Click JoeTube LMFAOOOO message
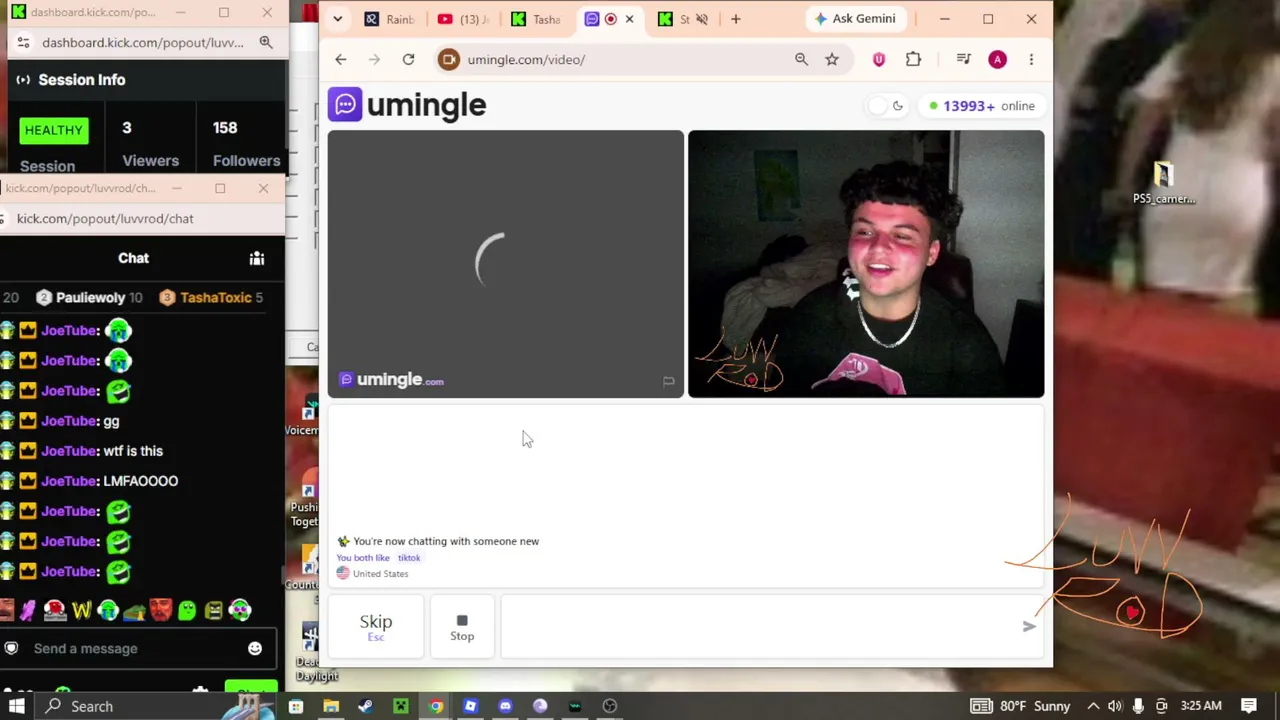Image resolution: width=1280 pixels, height=720 pixels. [x=141, y=481]
